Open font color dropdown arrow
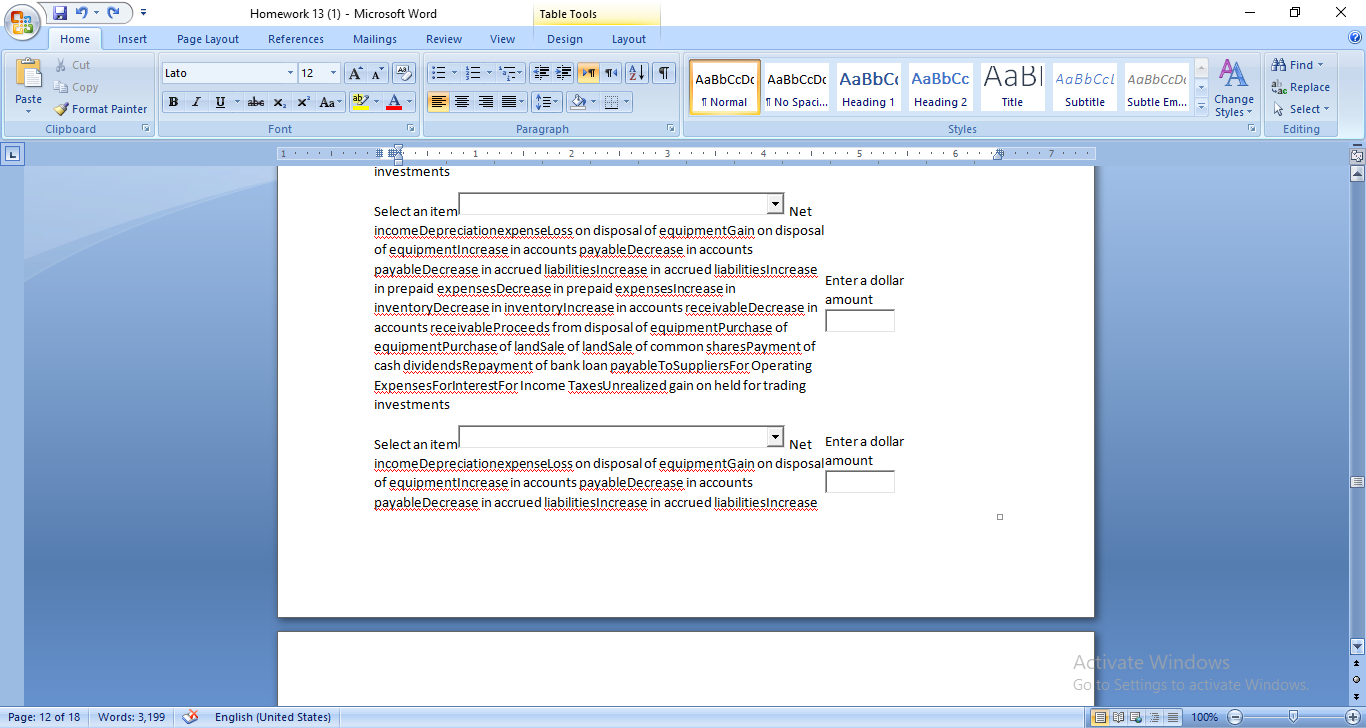Screen dimensions: 1366x728 [411, 102]
